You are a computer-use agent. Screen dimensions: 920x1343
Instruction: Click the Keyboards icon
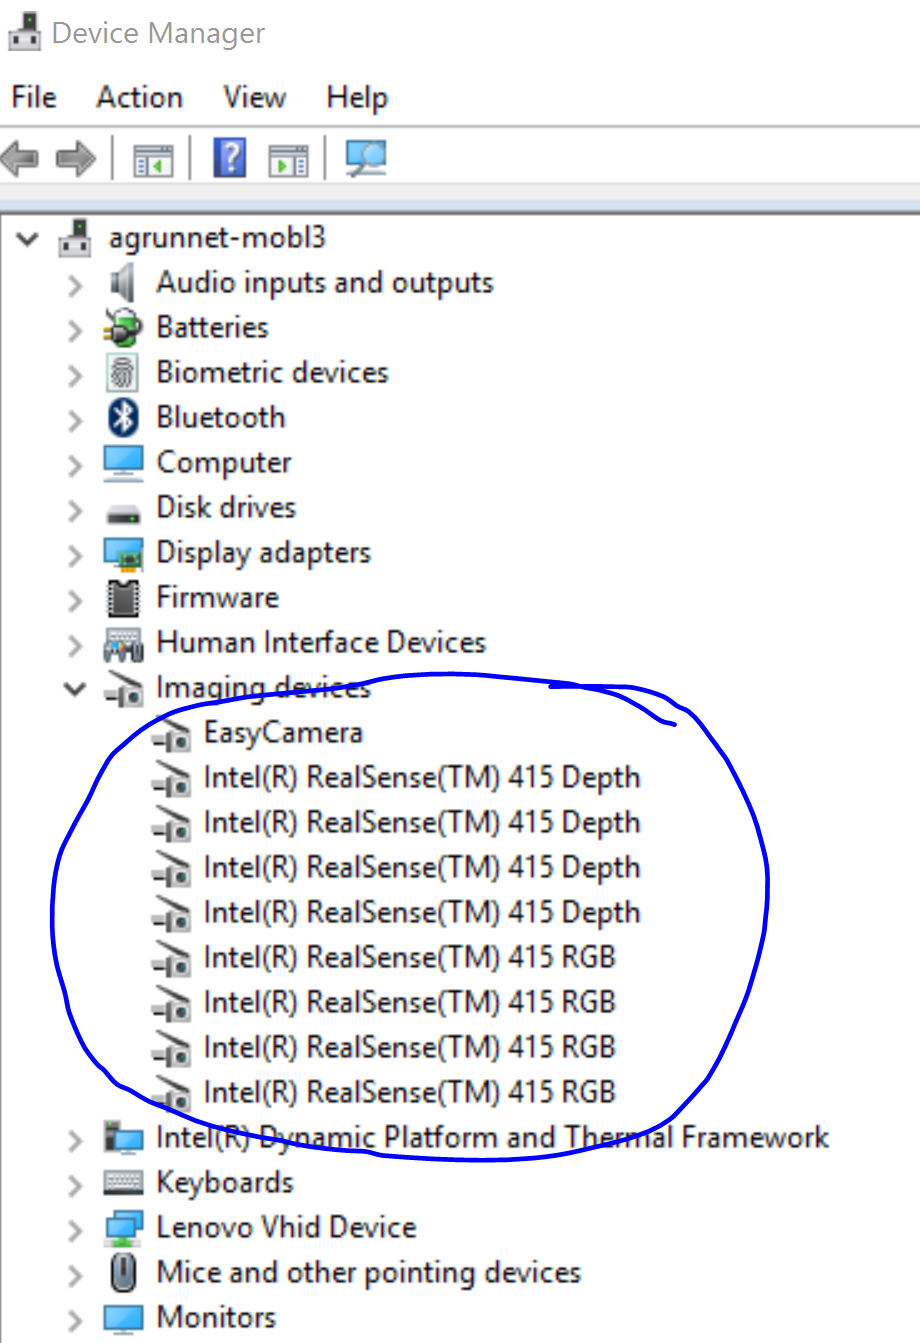[x=123, y=1183]
